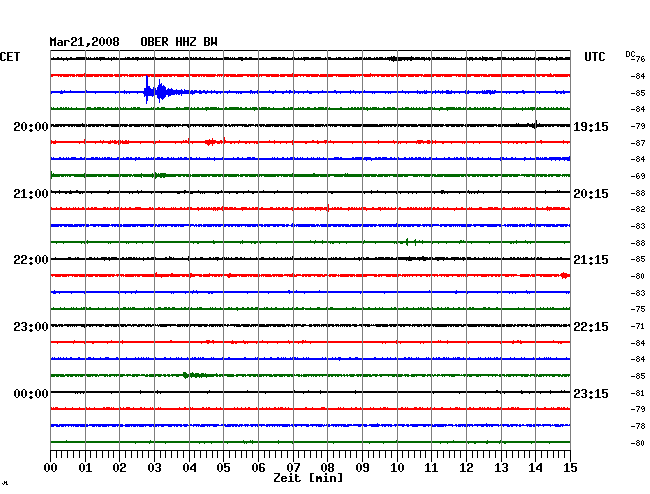
Task: Click the 23:00 CET time label
Action: (x=31, y=327)
